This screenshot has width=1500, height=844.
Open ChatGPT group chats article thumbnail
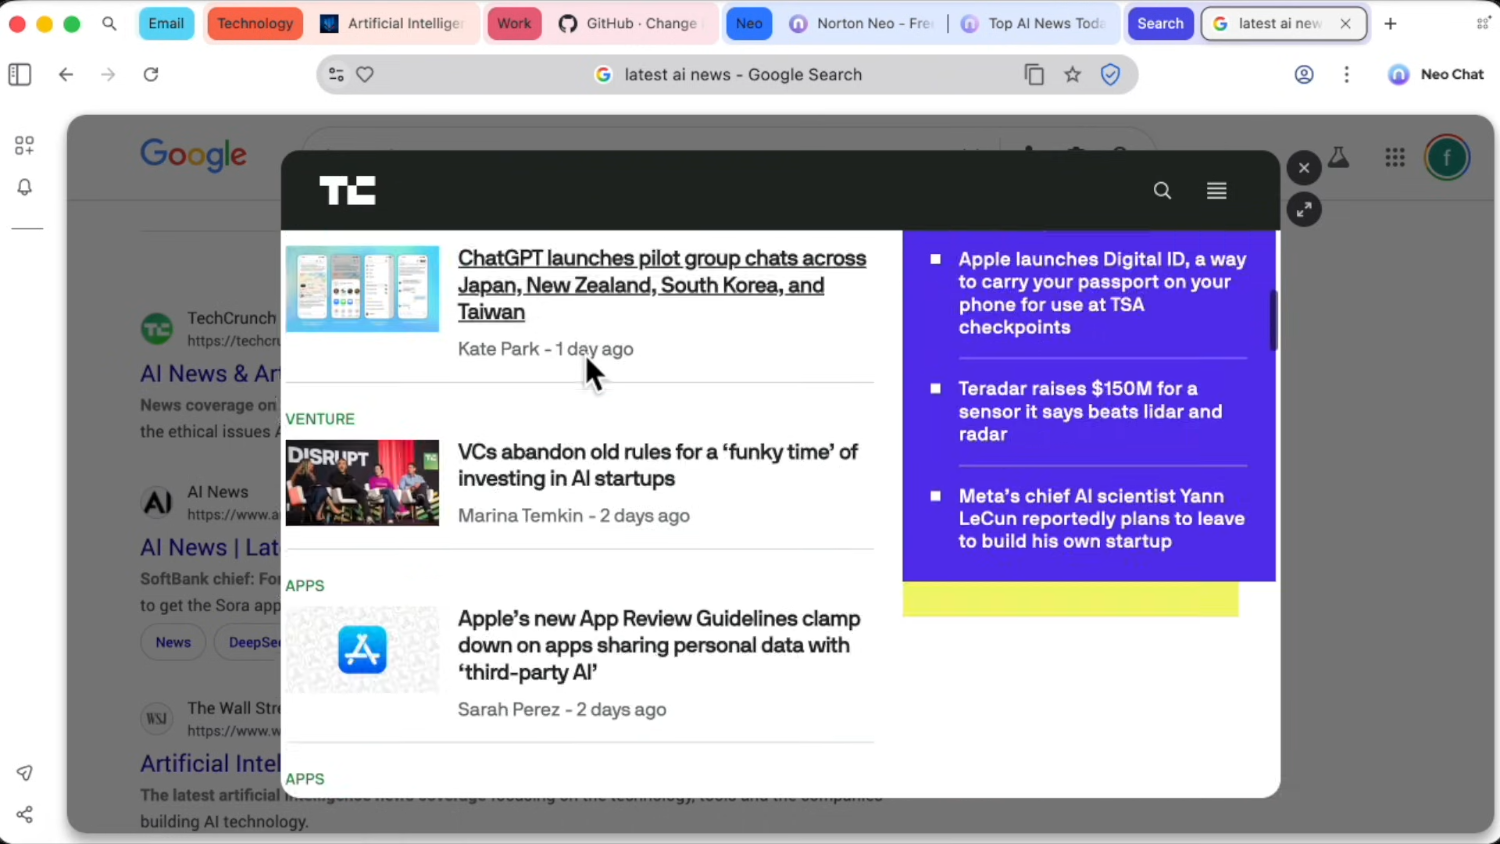pos(362,289)
